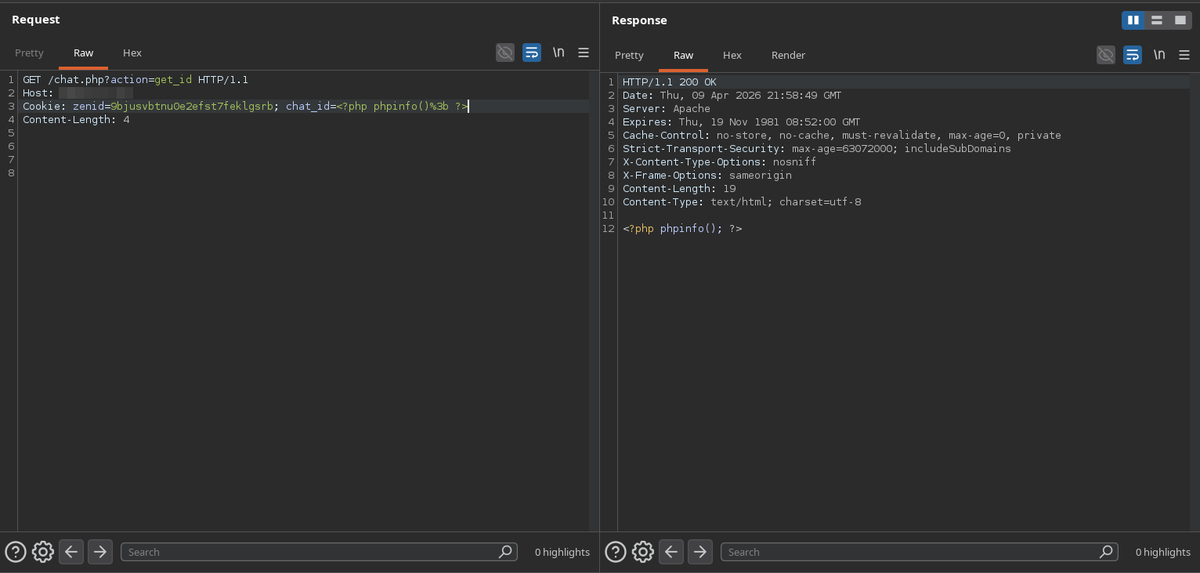Open the Request Hex tab
The width and height of the screenshot is (1200, 573).
pyautogui.click(x=132, y=53)
